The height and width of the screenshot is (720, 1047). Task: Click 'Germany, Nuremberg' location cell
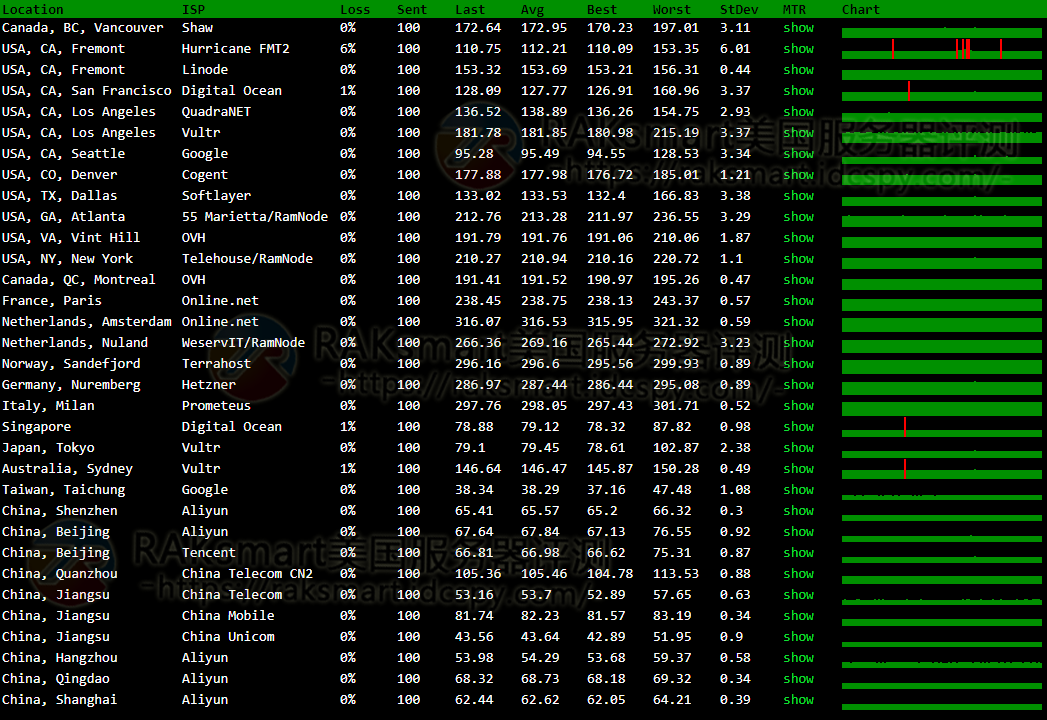coord(71,385)
